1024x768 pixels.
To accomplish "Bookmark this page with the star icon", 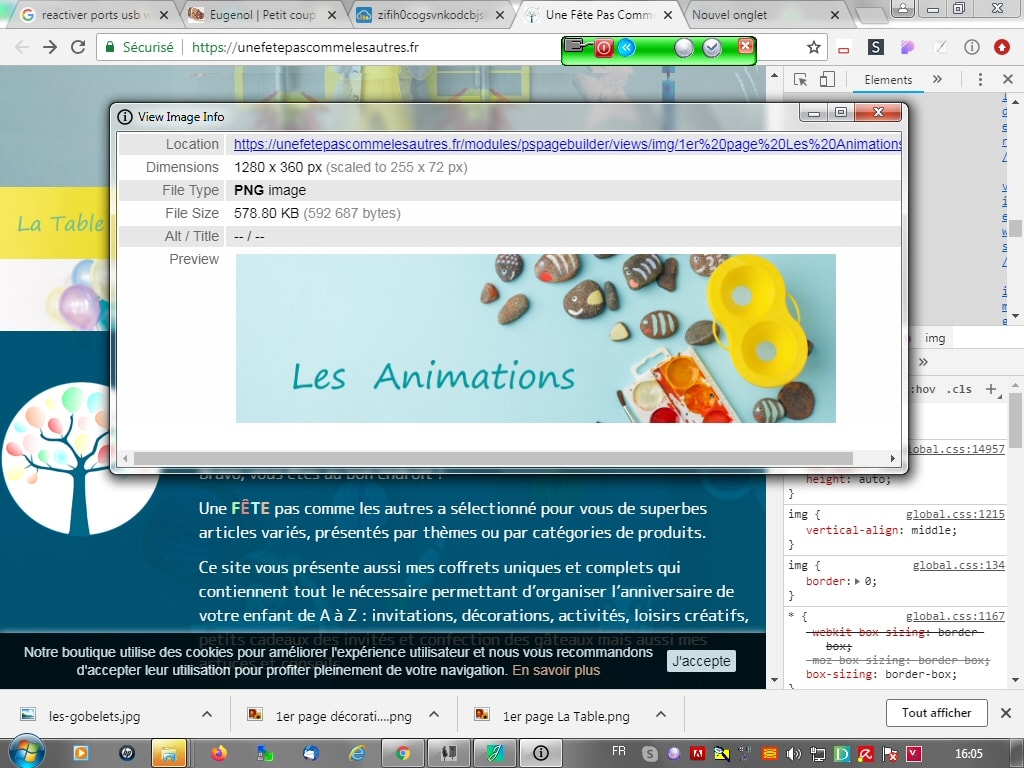I will pos(814,47).
